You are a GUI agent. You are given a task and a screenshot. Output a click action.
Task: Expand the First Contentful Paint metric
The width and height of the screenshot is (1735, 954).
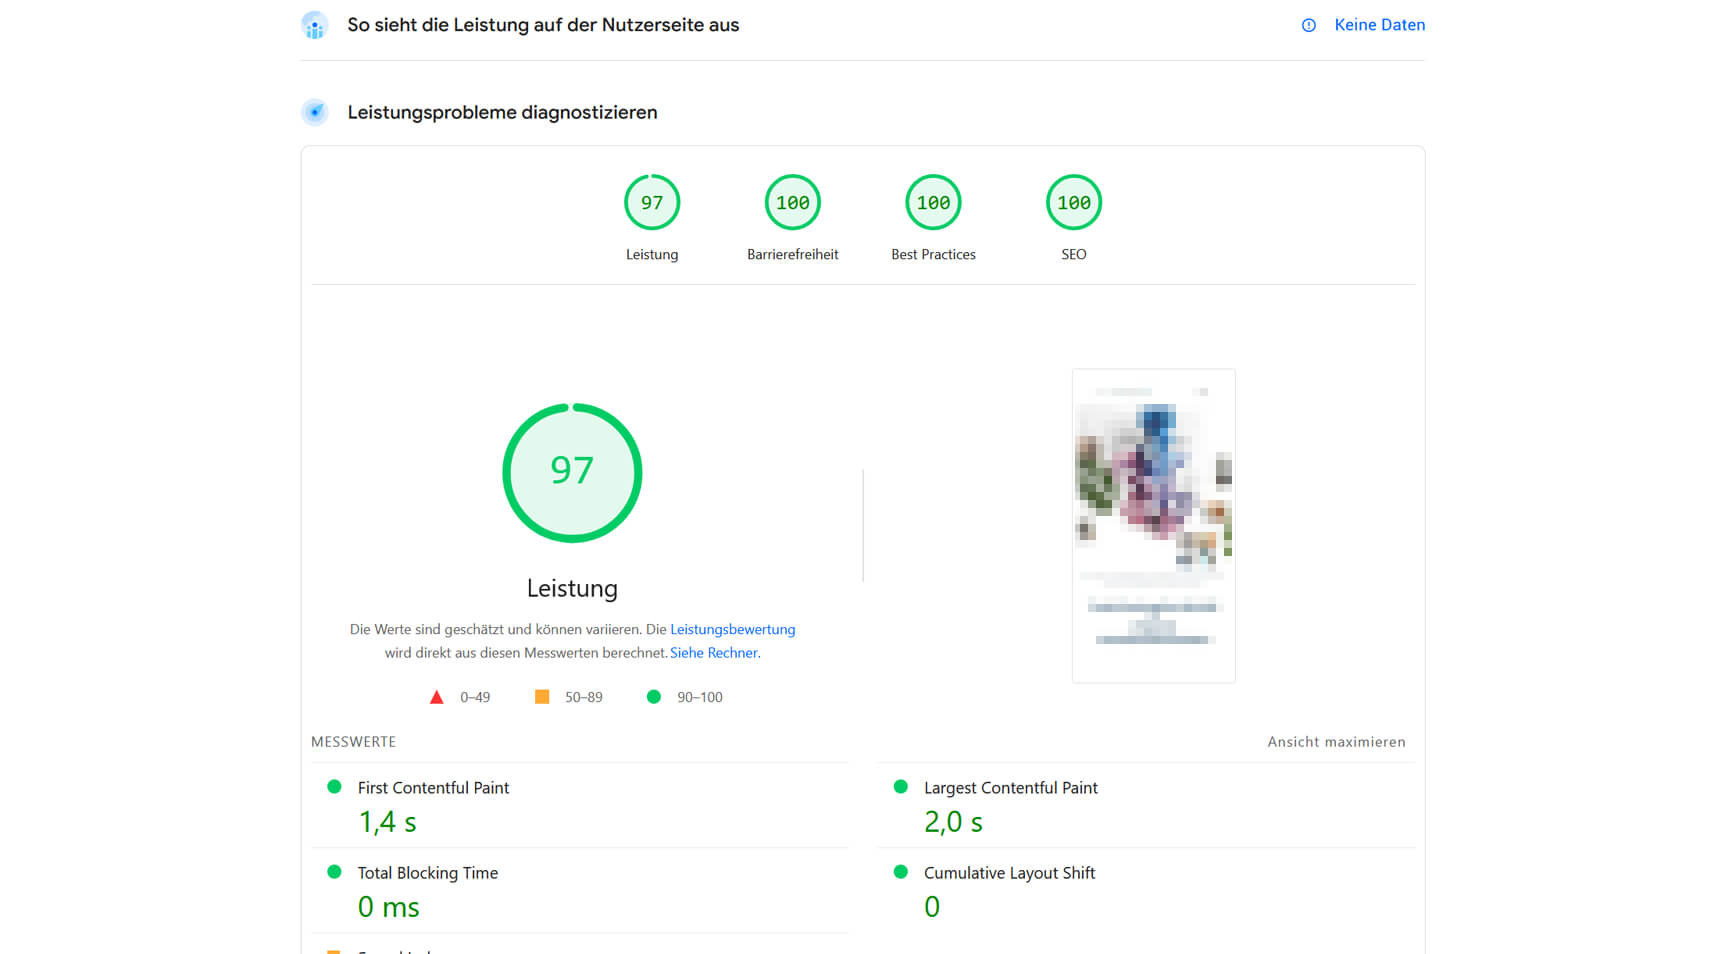coord(433,788)
